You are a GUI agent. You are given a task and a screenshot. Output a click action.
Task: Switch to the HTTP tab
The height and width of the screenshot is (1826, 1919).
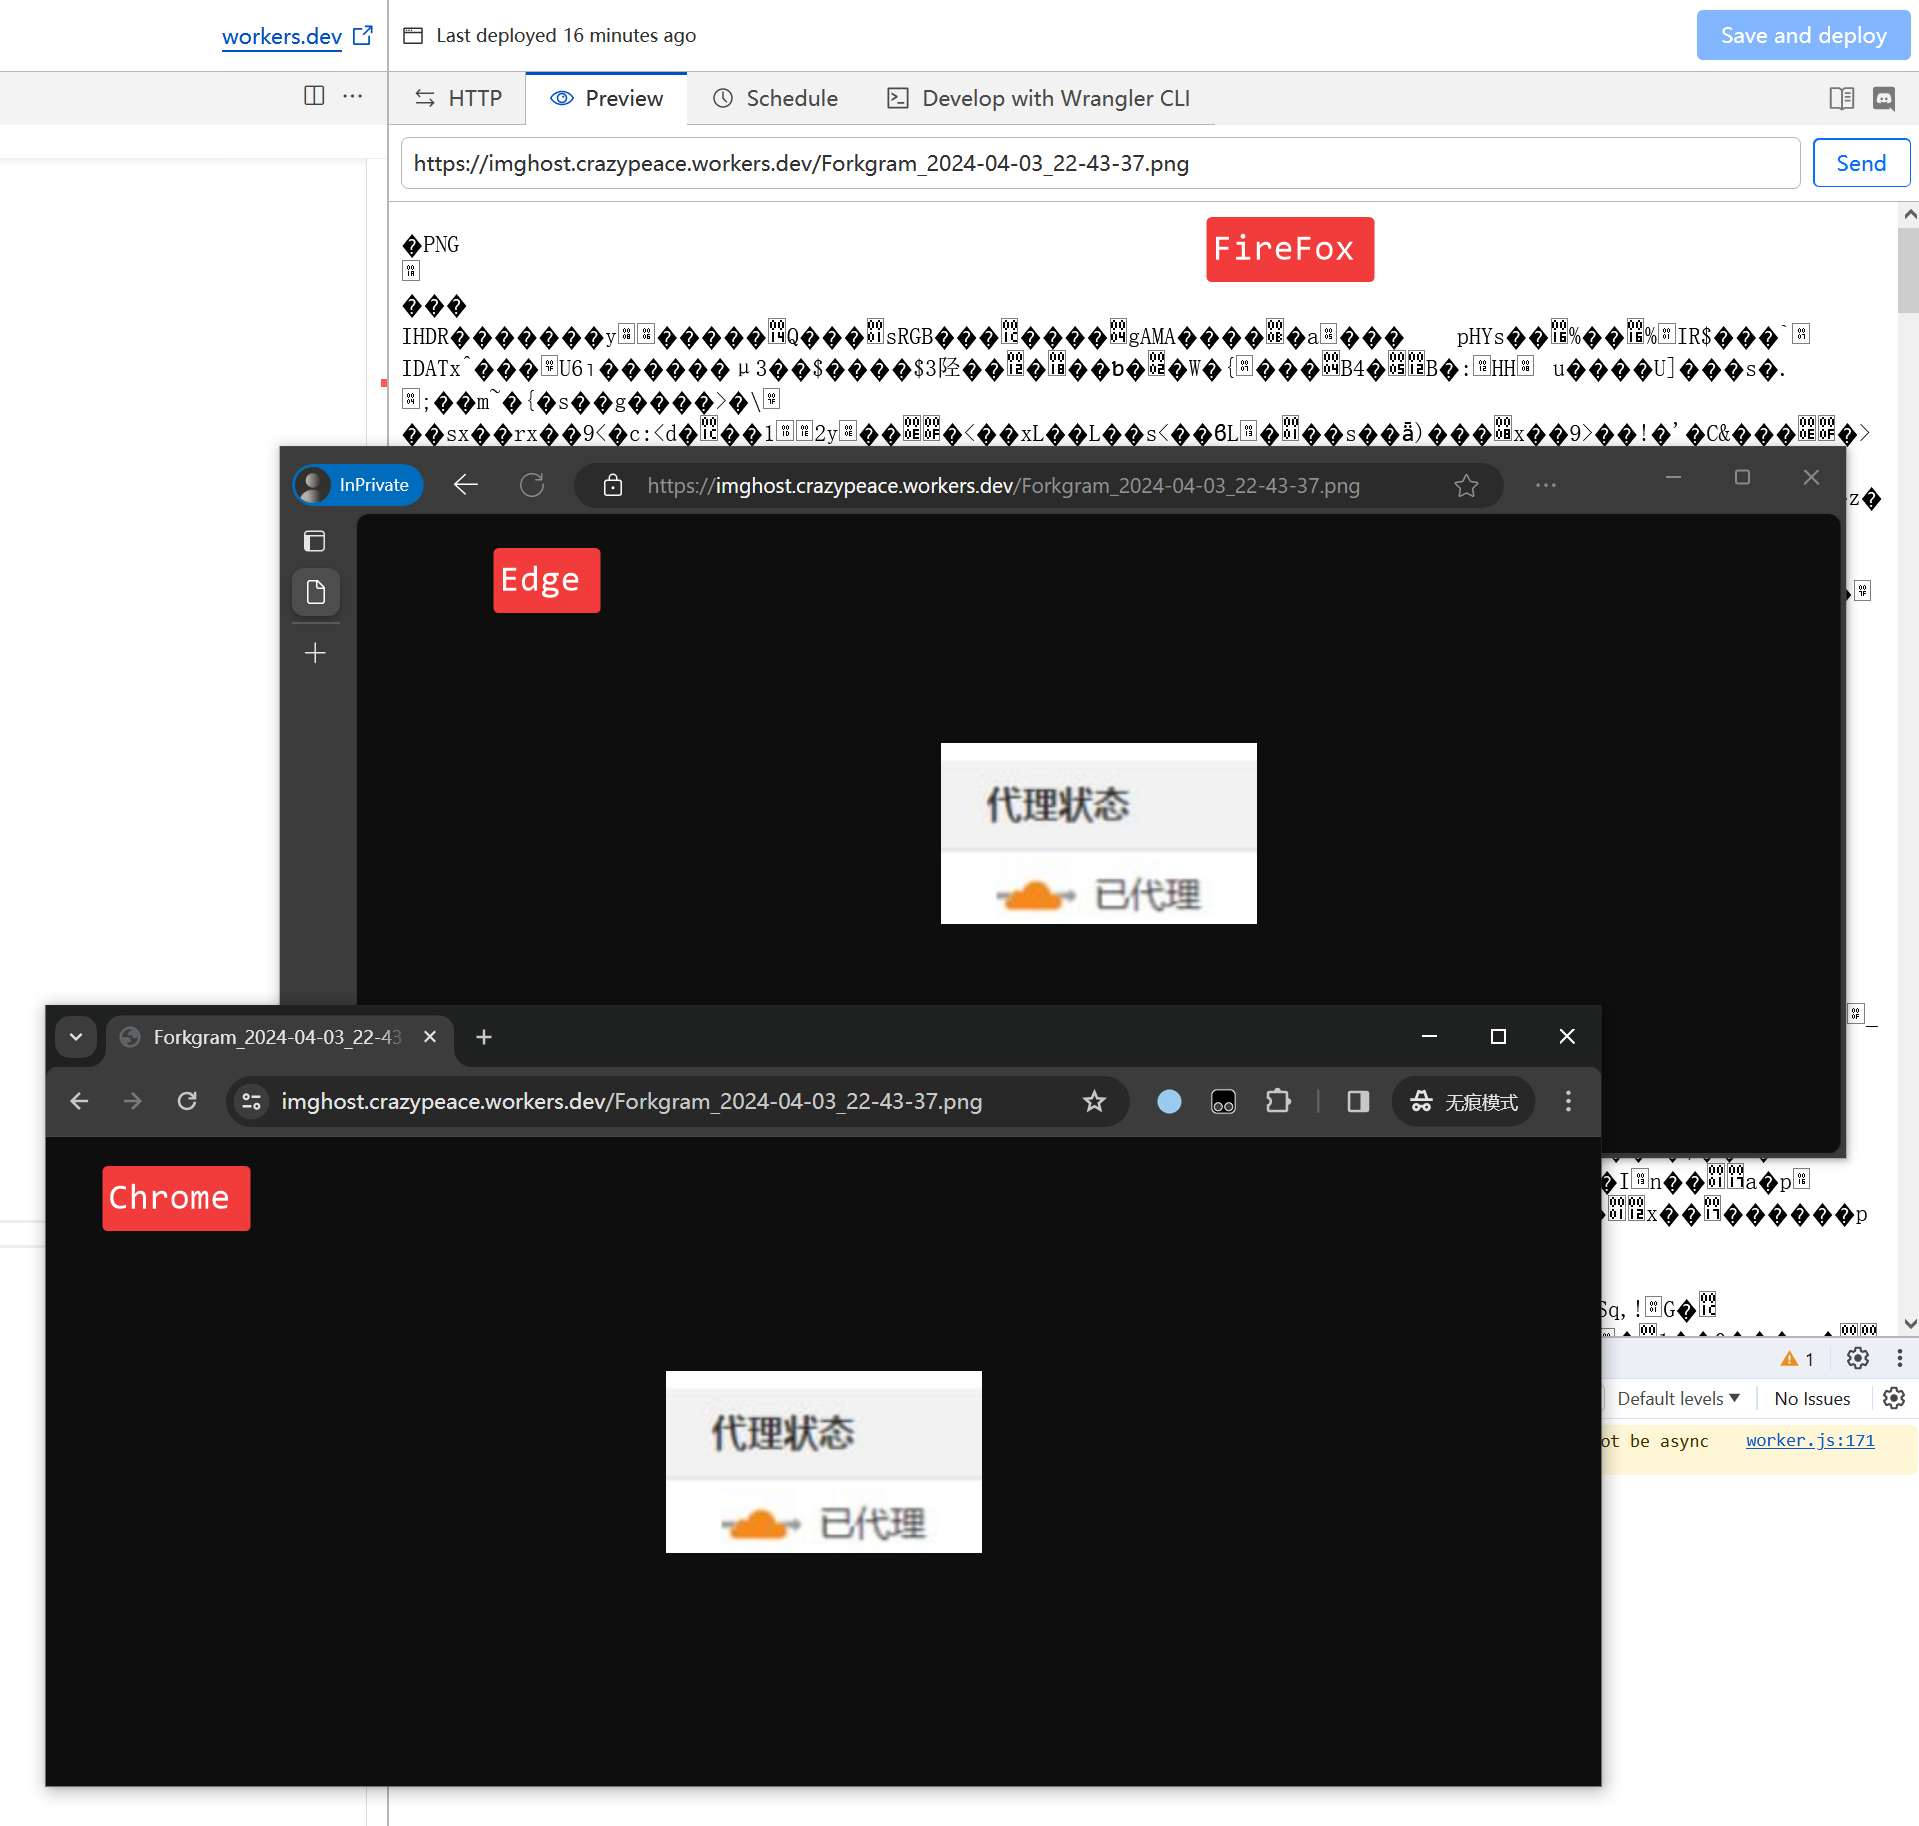[458, 98]
